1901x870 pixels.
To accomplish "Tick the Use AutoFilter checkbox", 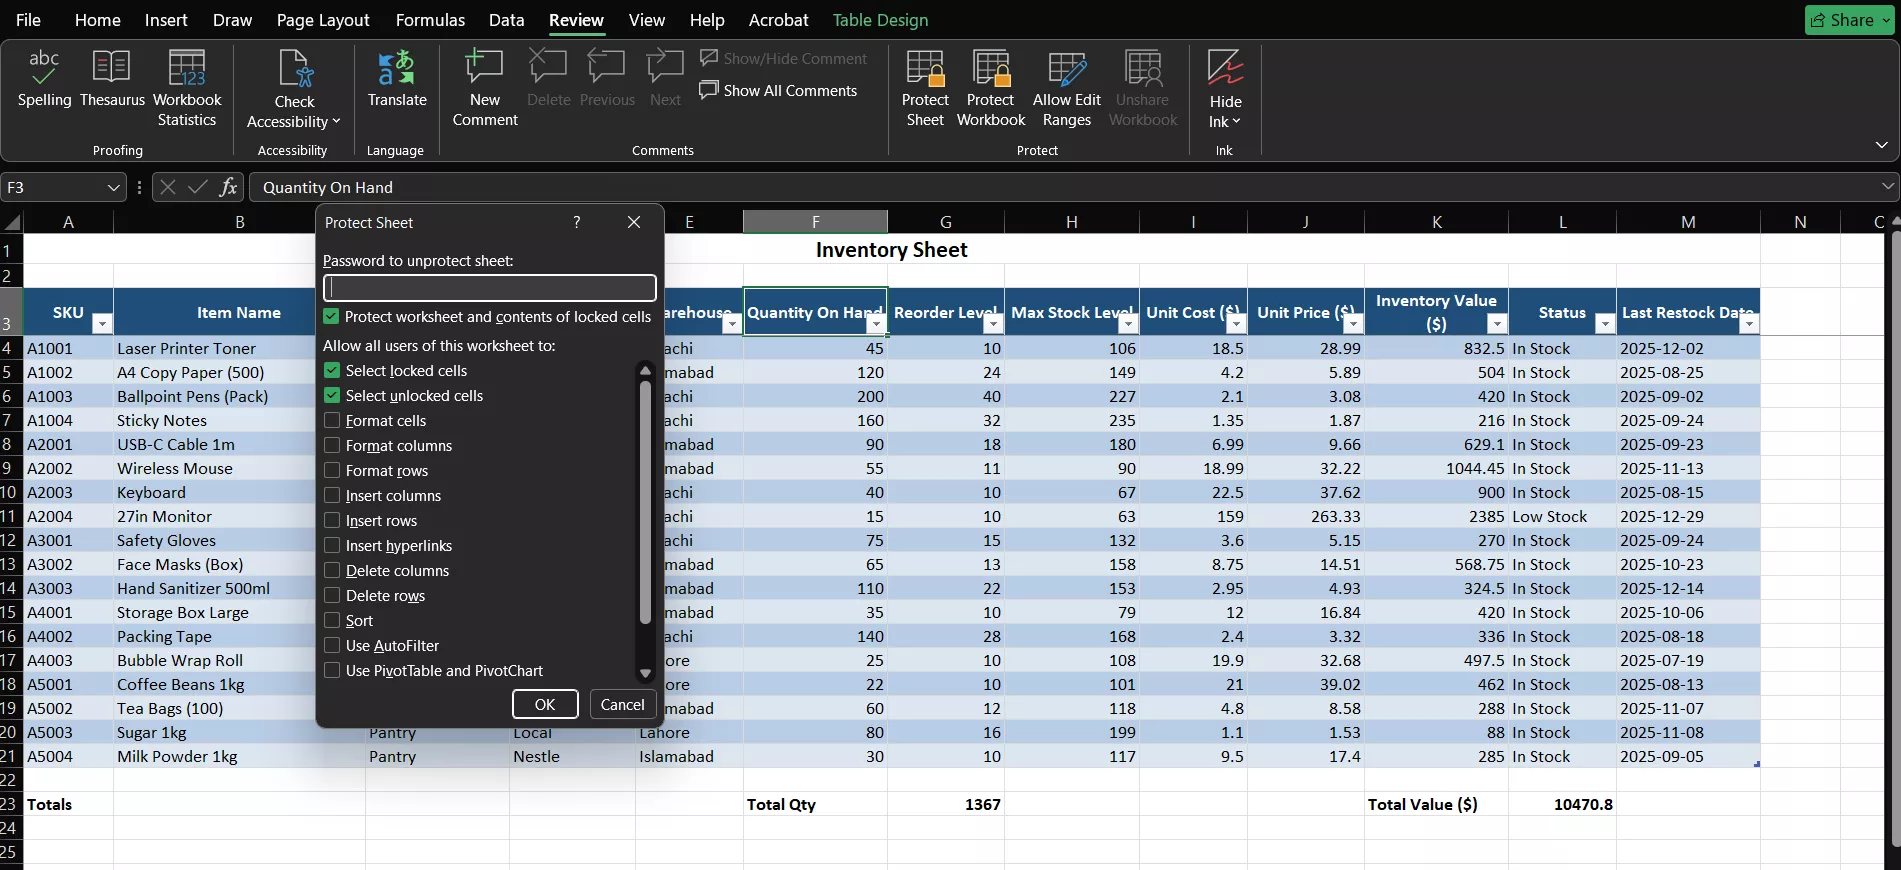I will pyautogui.click(x=332, y=646).
